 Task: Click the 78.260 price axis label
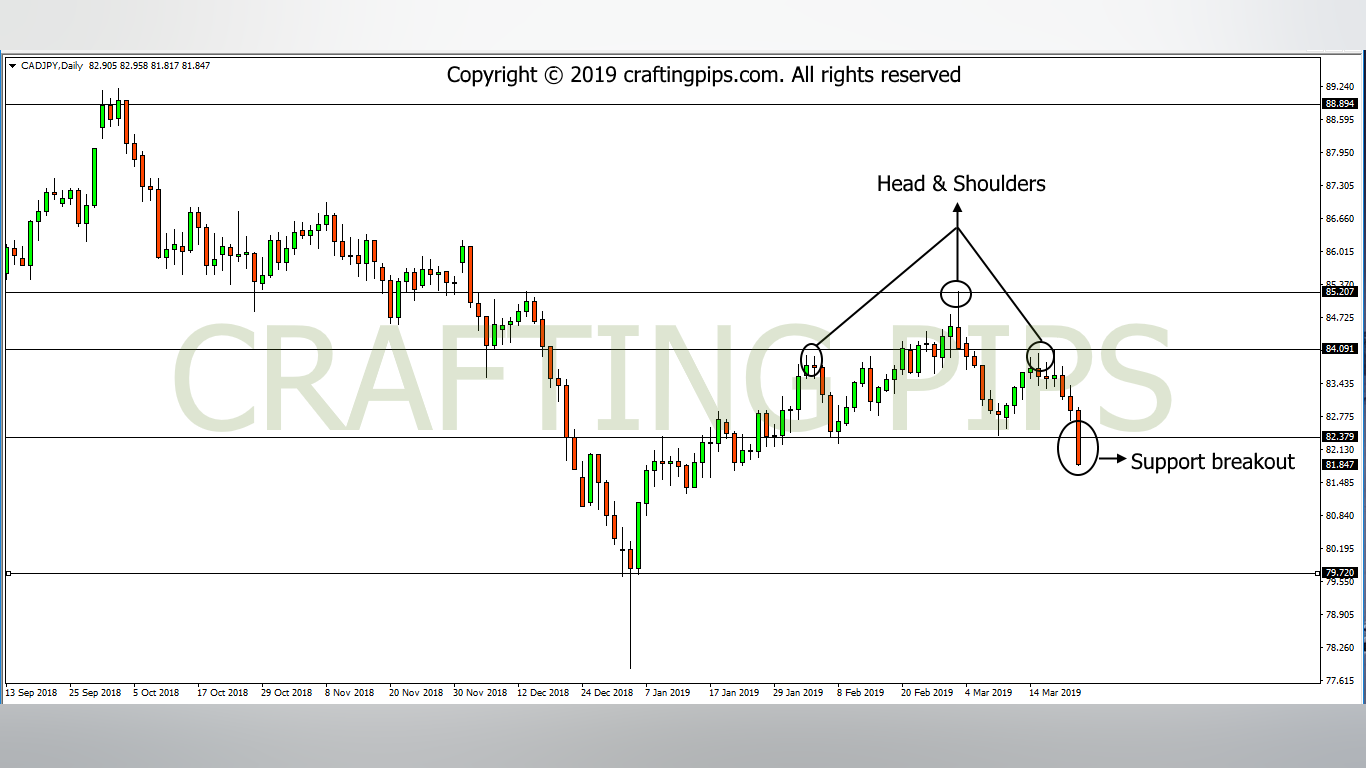pos(1340,648)
